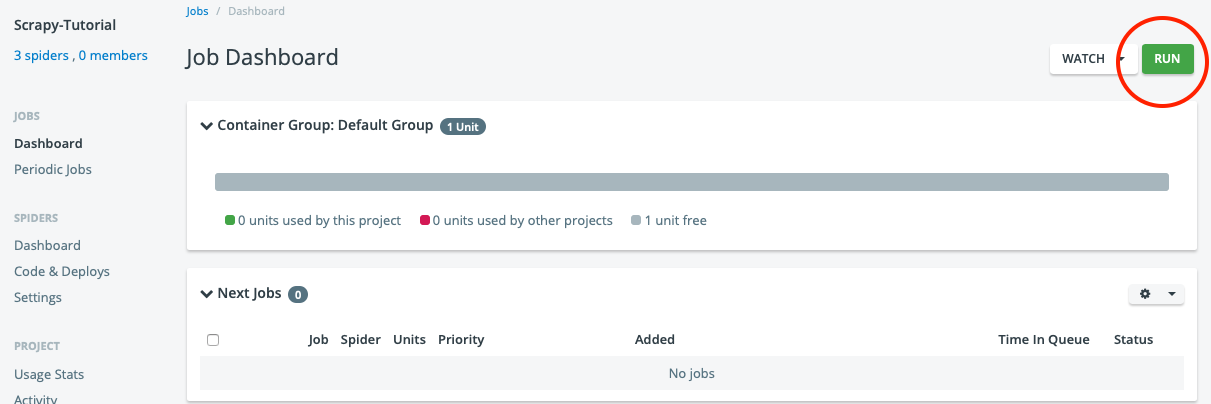This screenshot has width=1211, height=404.
Task: Open spider Settings in sidebar
Action: click(38, 298)
